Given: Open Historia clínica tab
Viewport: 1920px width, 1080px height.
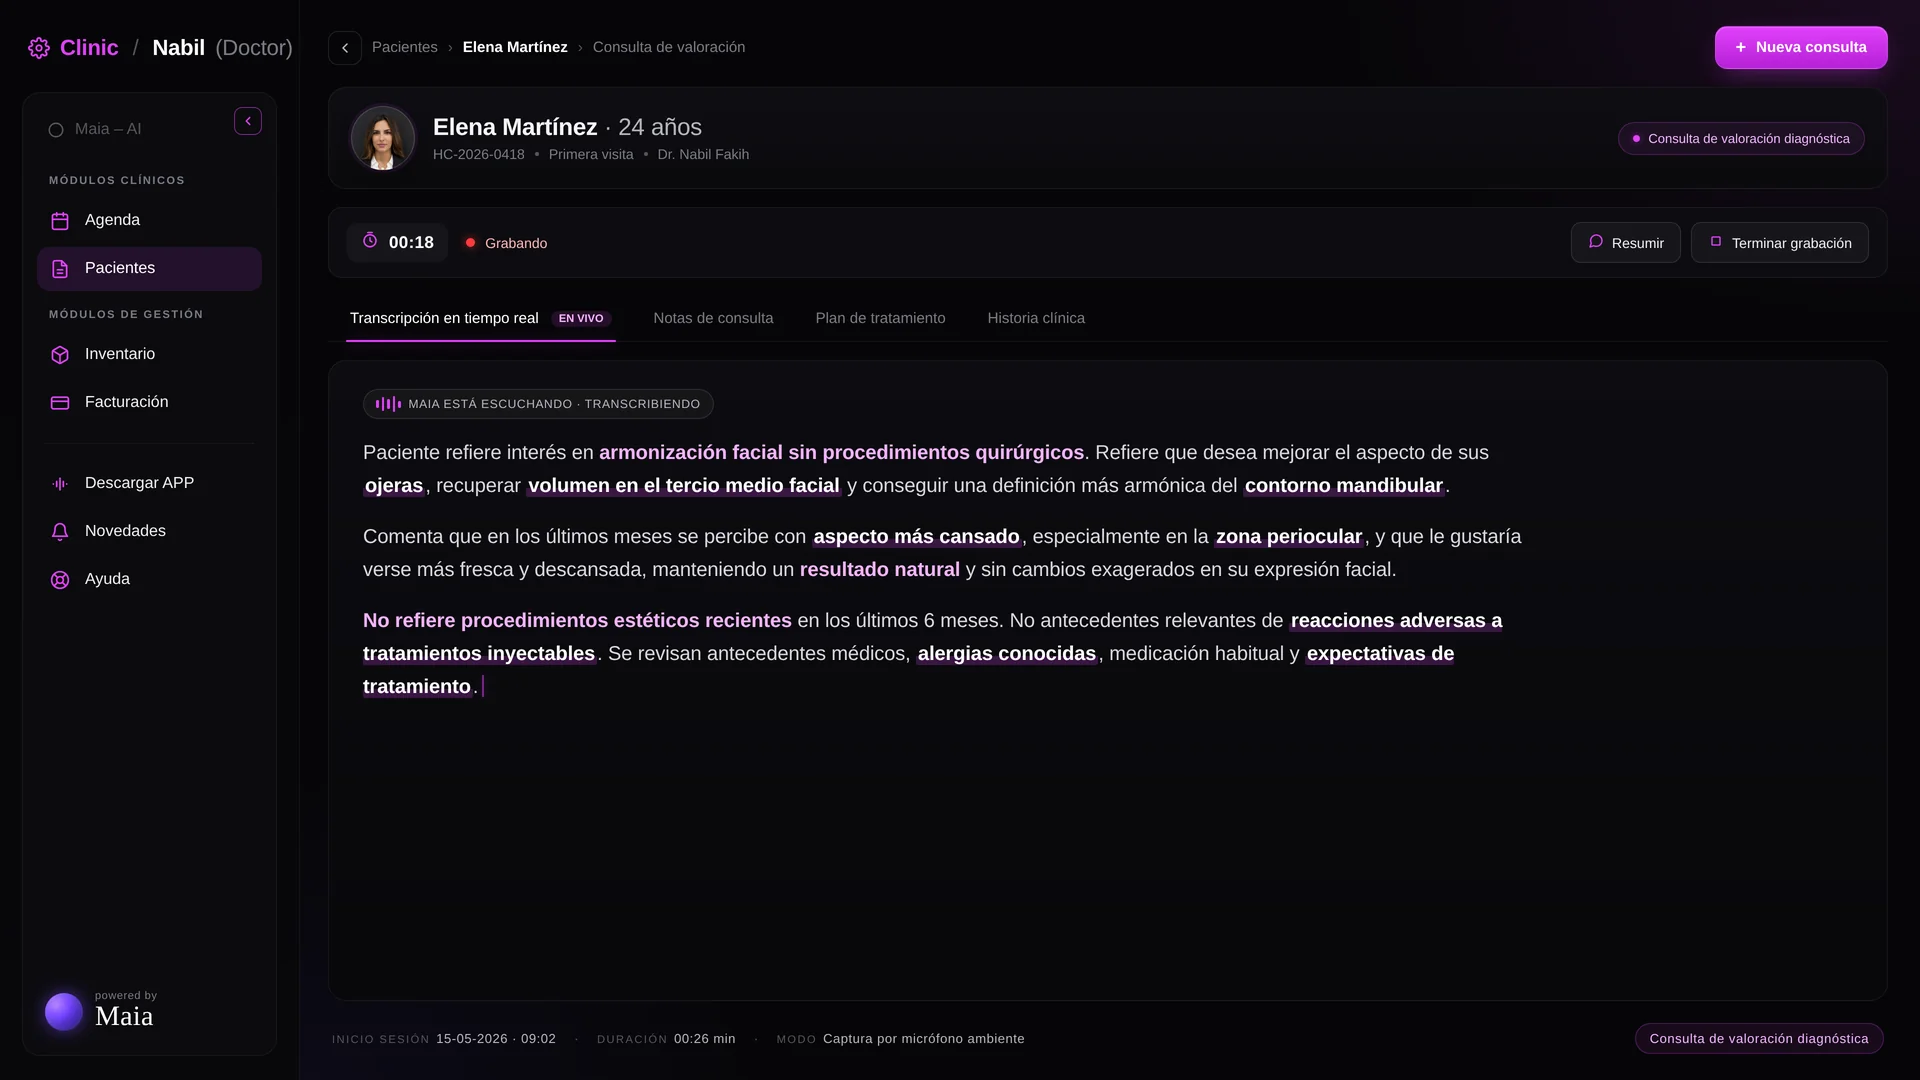Looking at the screenshot, I should click(1036, 318).
